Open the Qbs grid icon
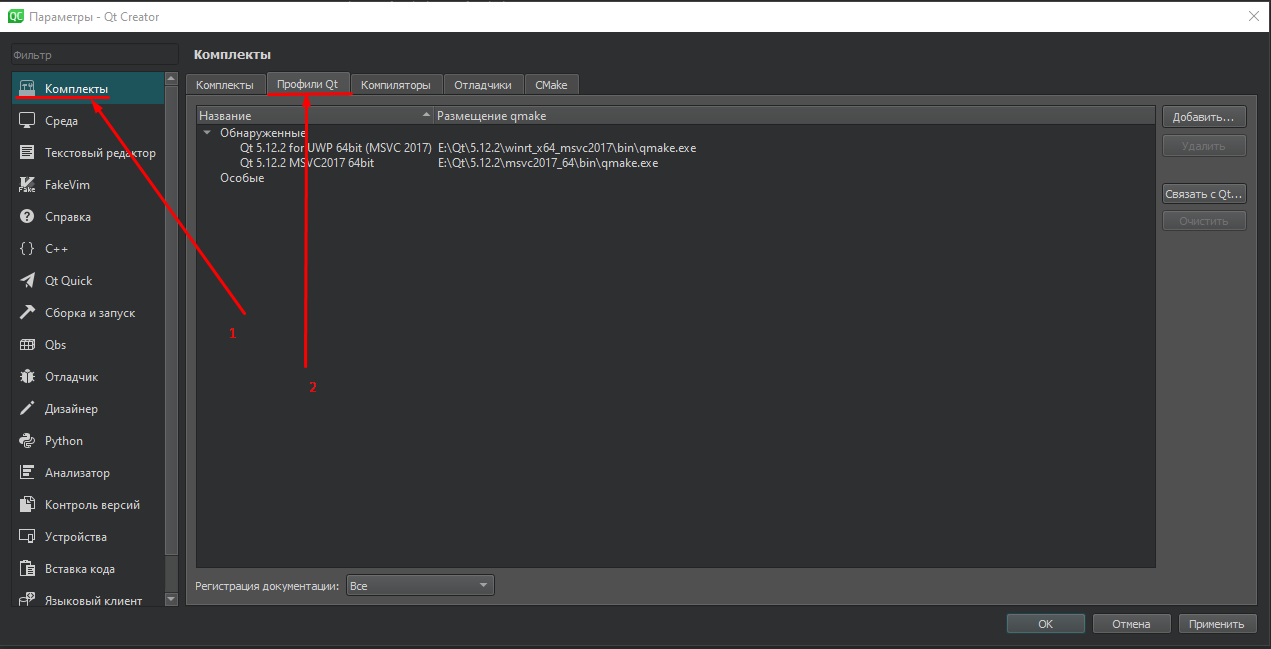This screenshot has height=649, width=1271. 28,344
